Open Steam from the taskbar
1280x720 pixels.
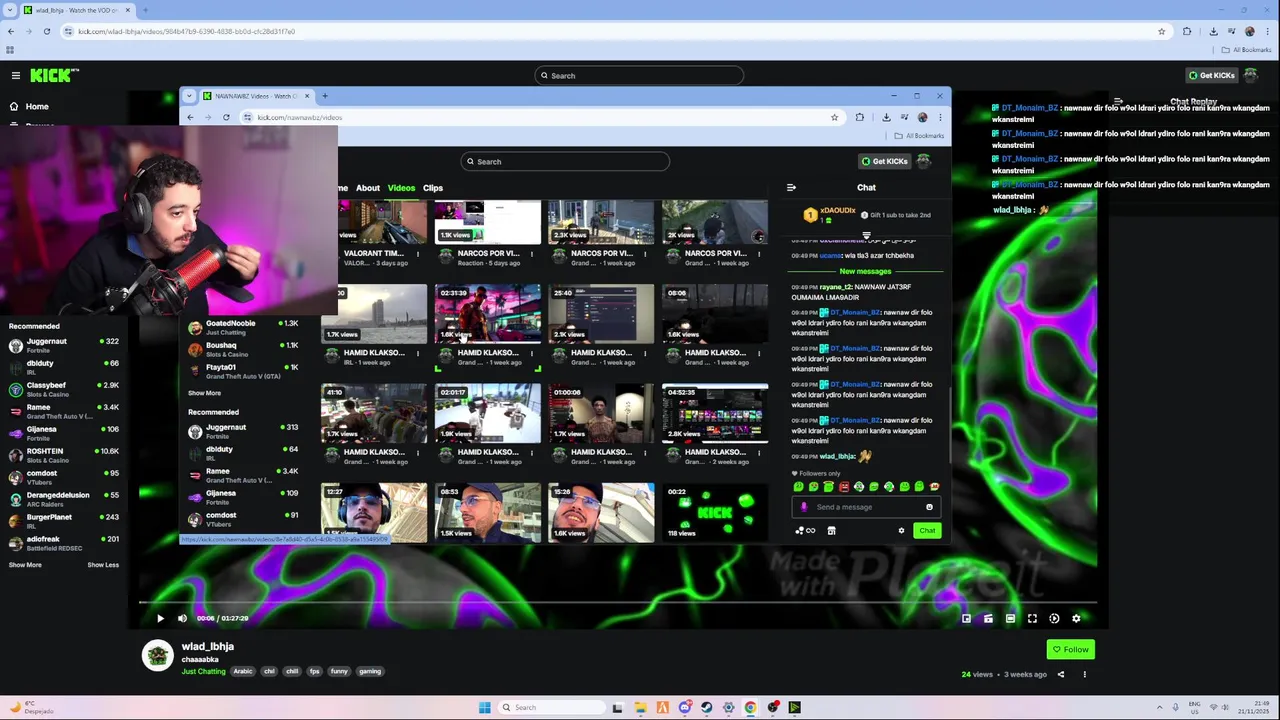click(x=706, y=707)
